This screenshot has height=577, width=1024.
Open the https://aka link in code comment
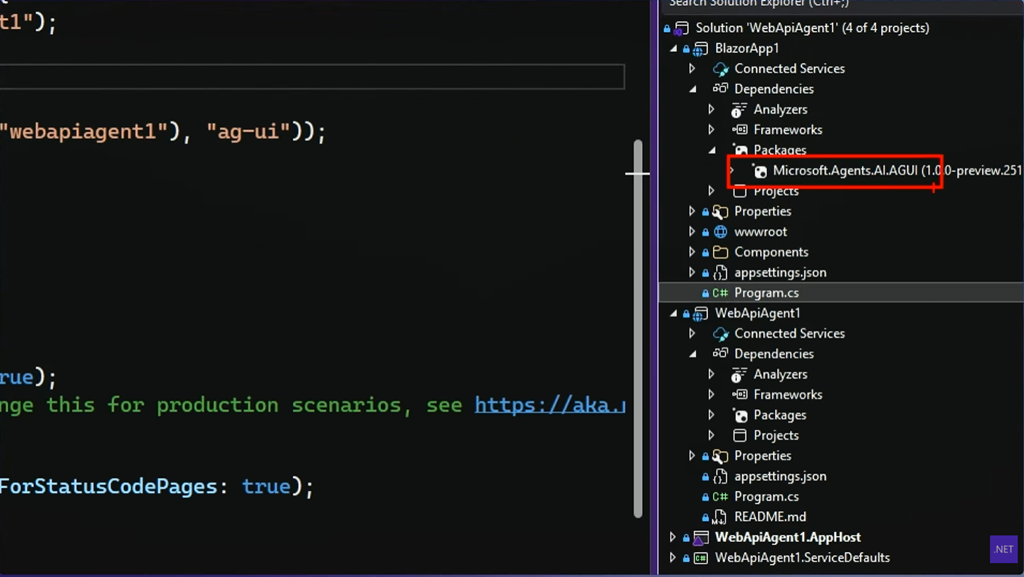tap(550, 405)
